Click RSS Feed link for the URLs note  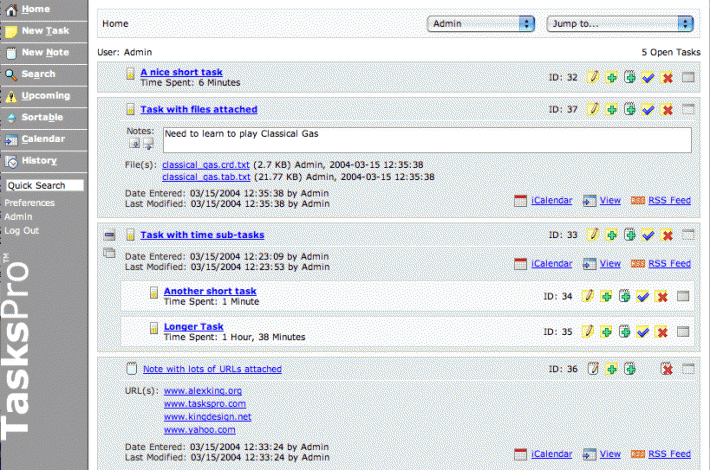[x=669, y=454]
